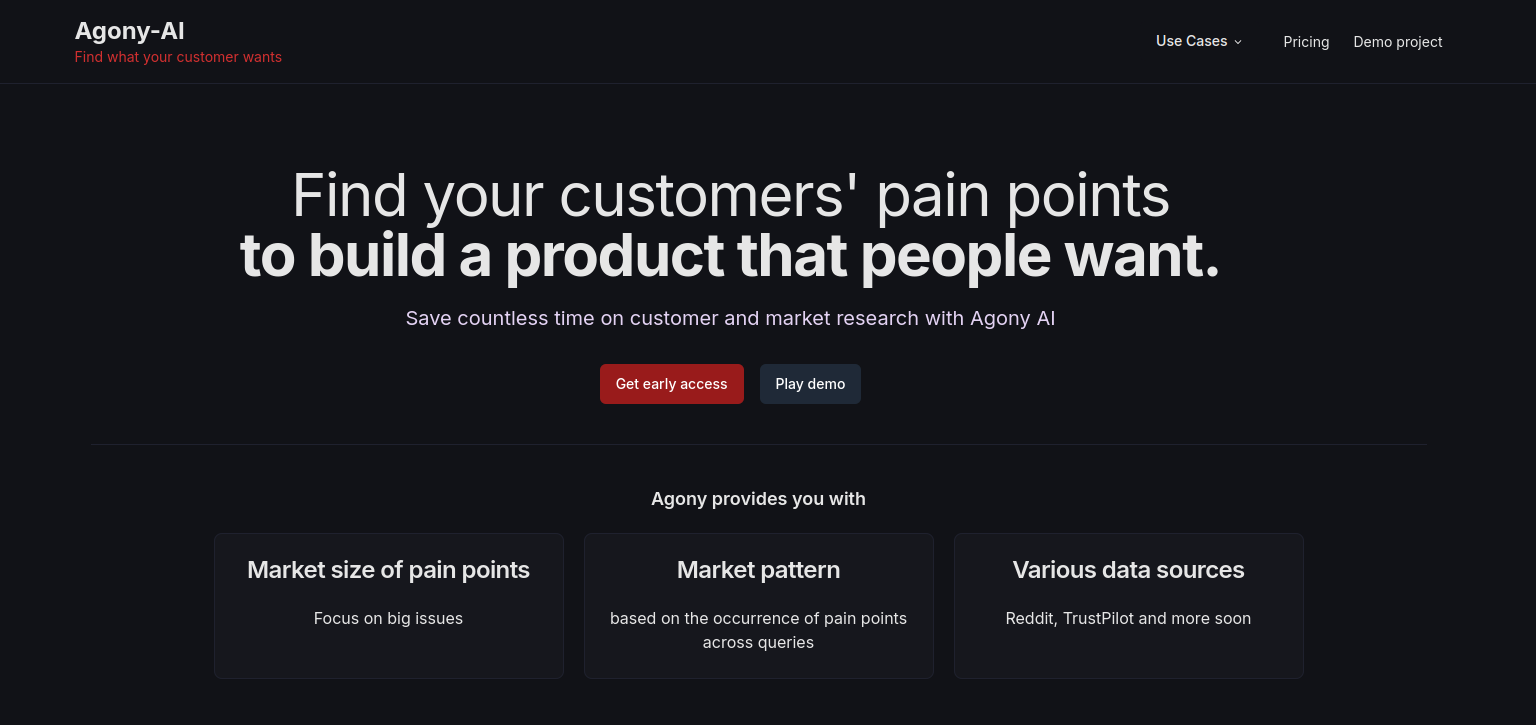Screen dimensions: 1536x725
Task: Click the word TrustPilot in data sources
Action: click(1098, 618)
